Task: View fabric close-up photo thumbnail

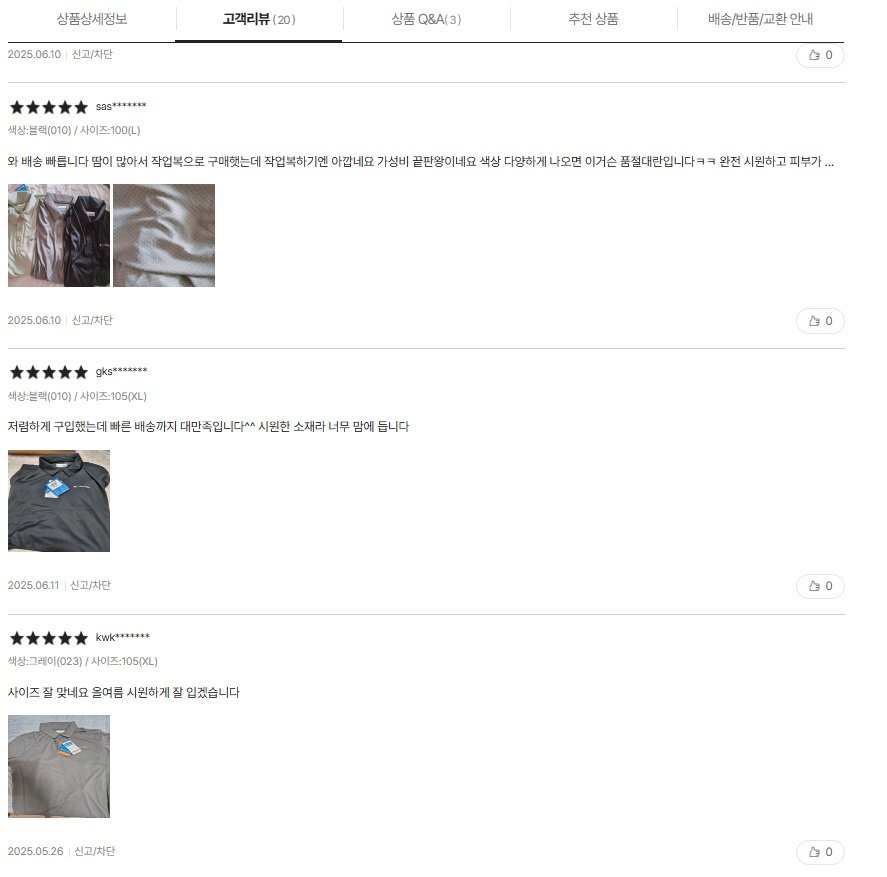Action: point(164,235)
